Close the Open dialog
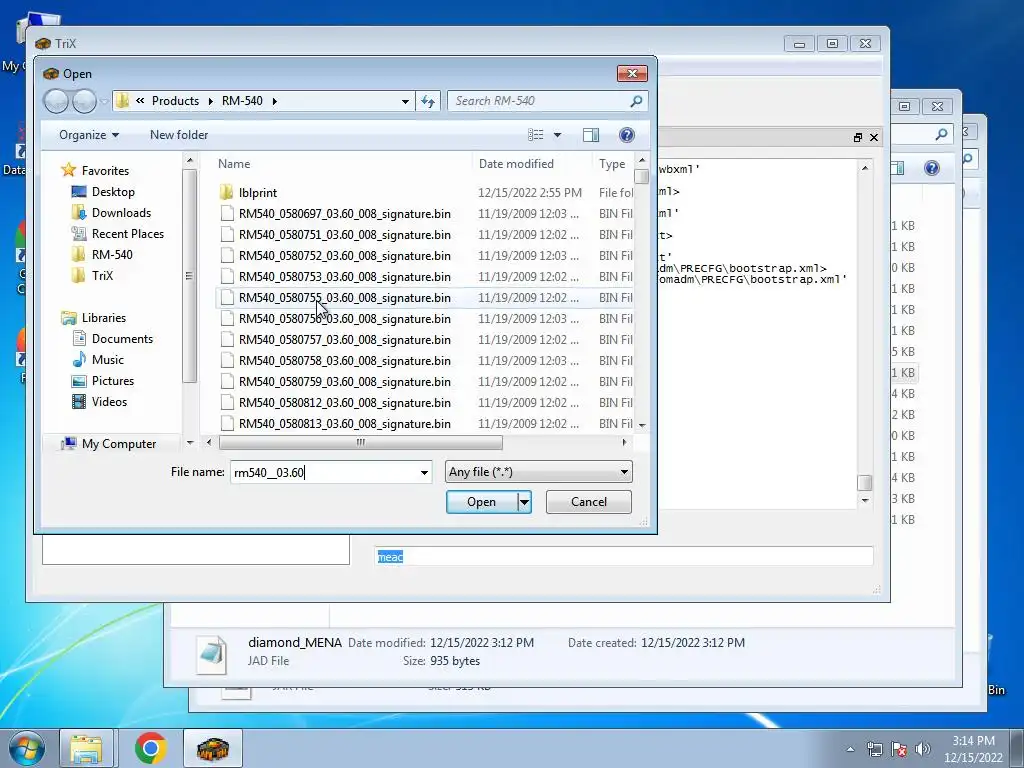This screenshot has height=768, width=1024. [632, 73]
